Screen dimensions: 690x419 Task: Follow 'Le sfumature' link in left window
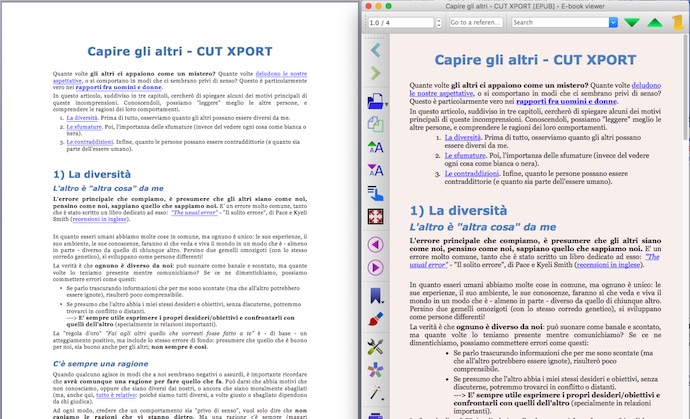(x=84, y=127)
